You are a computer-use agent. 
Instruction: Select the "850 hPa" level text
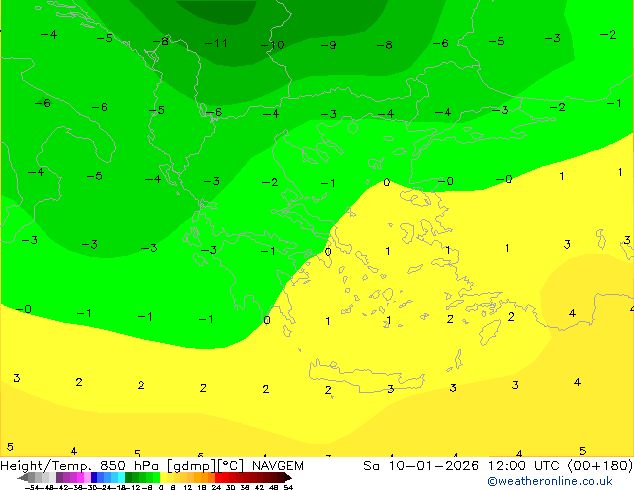pyautogui.click(x=129, y=466)
